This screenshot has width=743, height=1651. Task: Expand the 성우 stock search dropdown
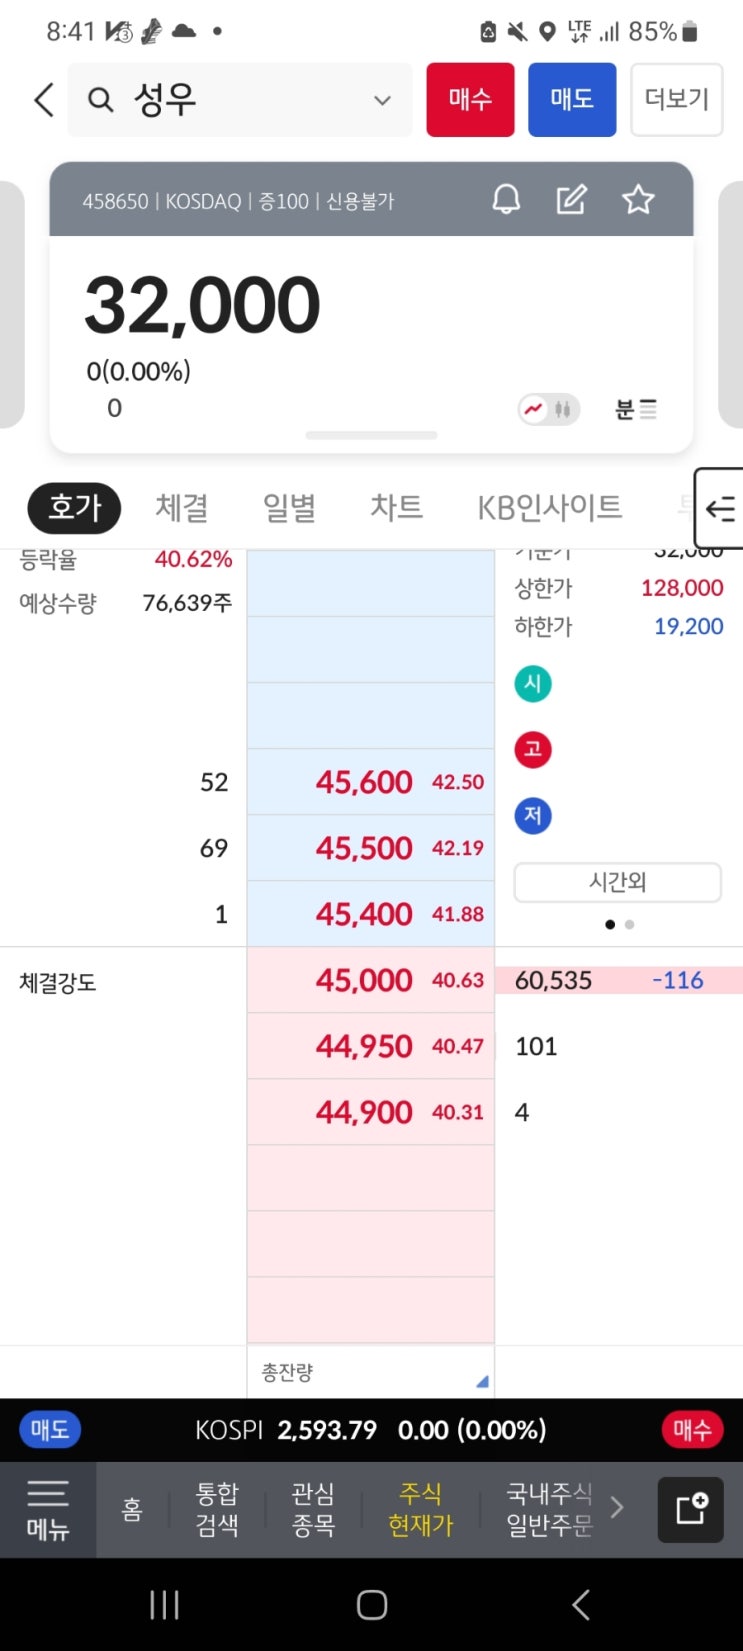(x=381, y=100)
